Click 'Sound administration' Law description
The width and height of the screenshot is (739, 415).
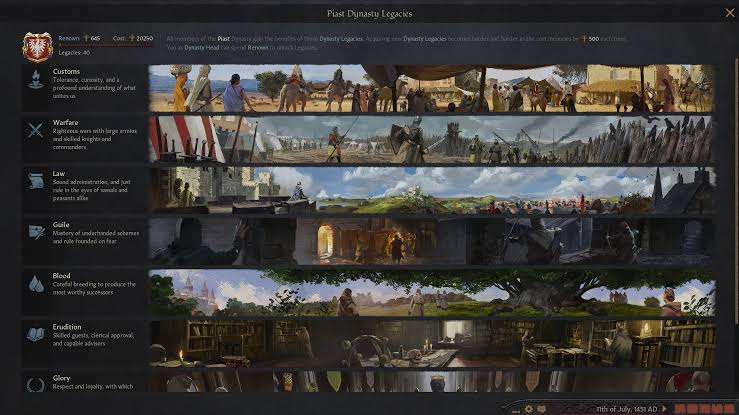click(x=91, y=190)
